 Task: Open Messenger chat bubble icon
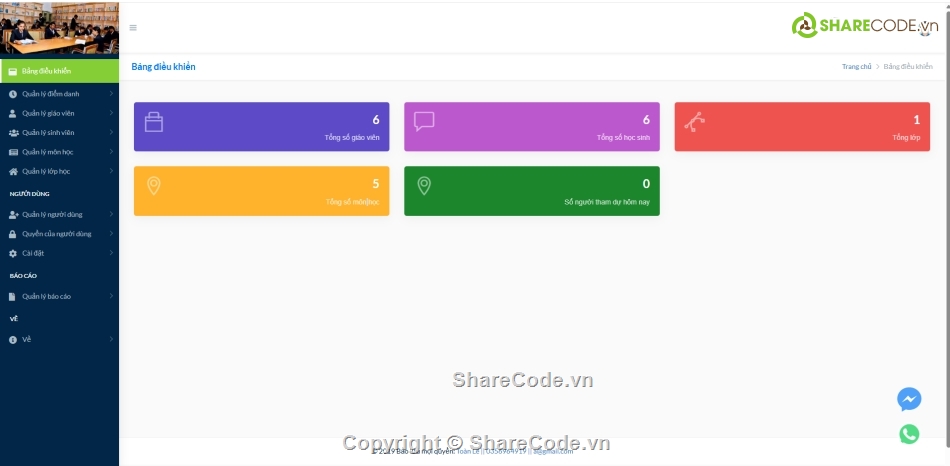[x=908, y=399]
